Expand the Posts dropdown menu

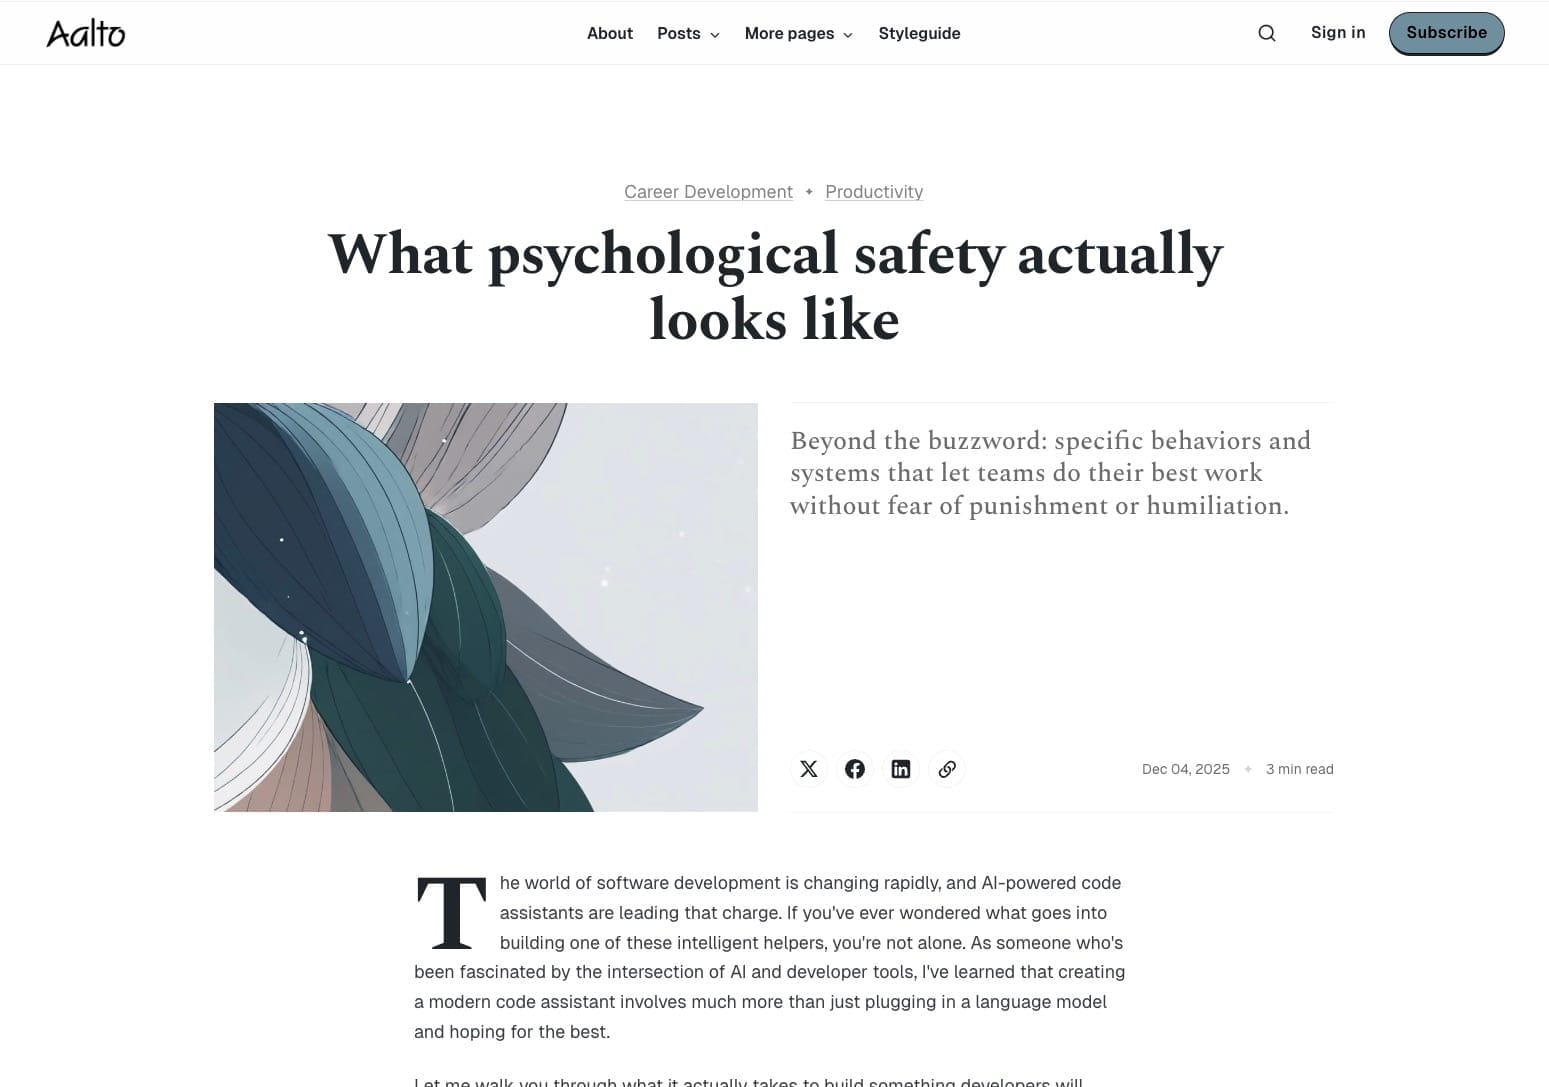(x=688, y=33)
